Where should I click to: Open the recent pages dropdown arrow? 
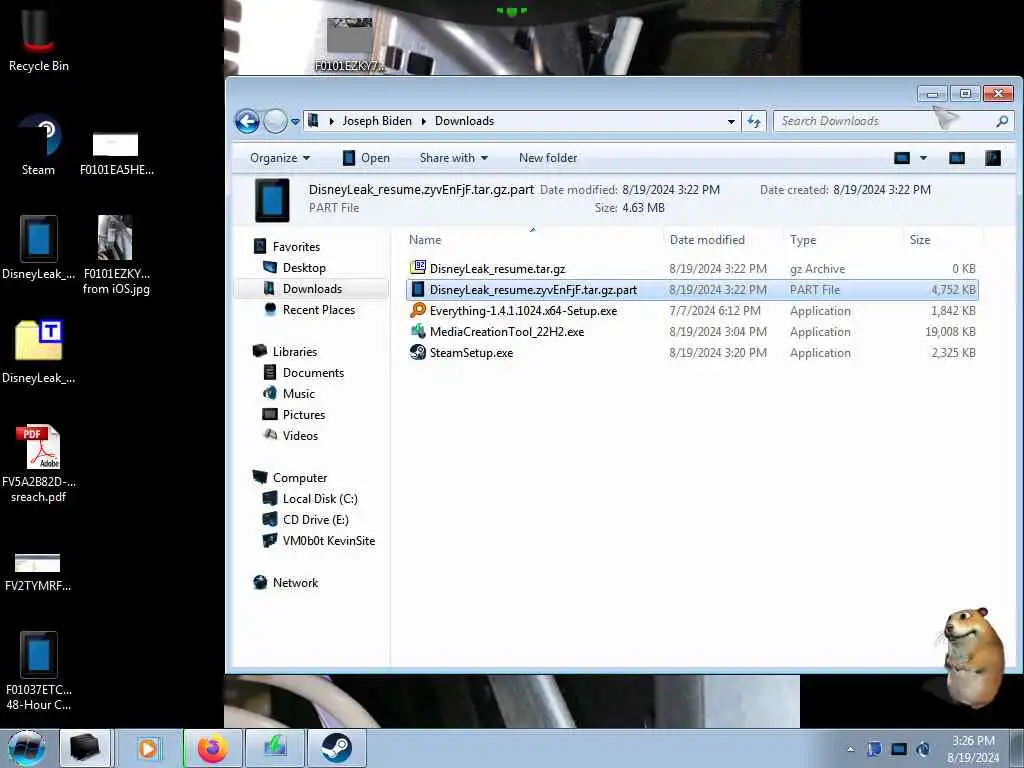[x=295, y=121]
